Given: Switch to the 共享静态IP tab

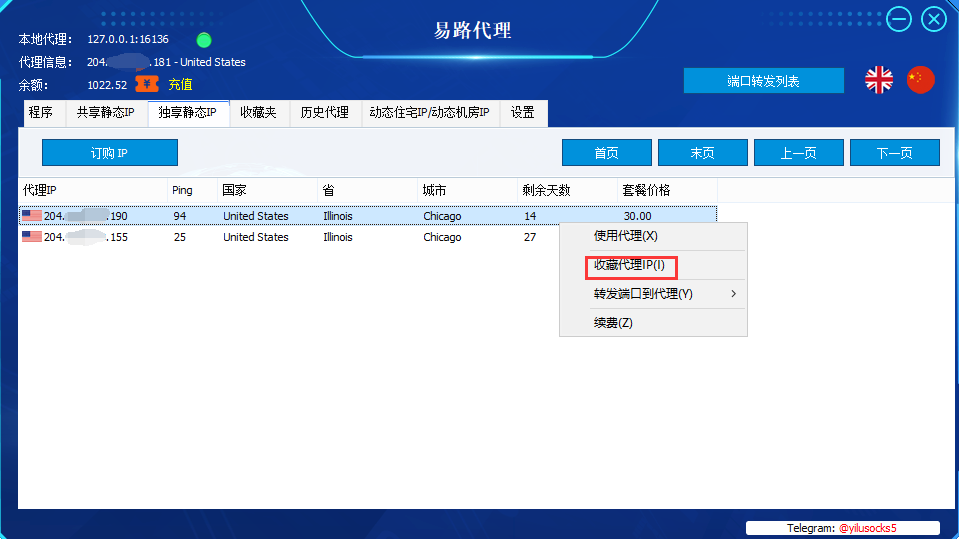Looking at the screenshot, I should tap(106, 113).
